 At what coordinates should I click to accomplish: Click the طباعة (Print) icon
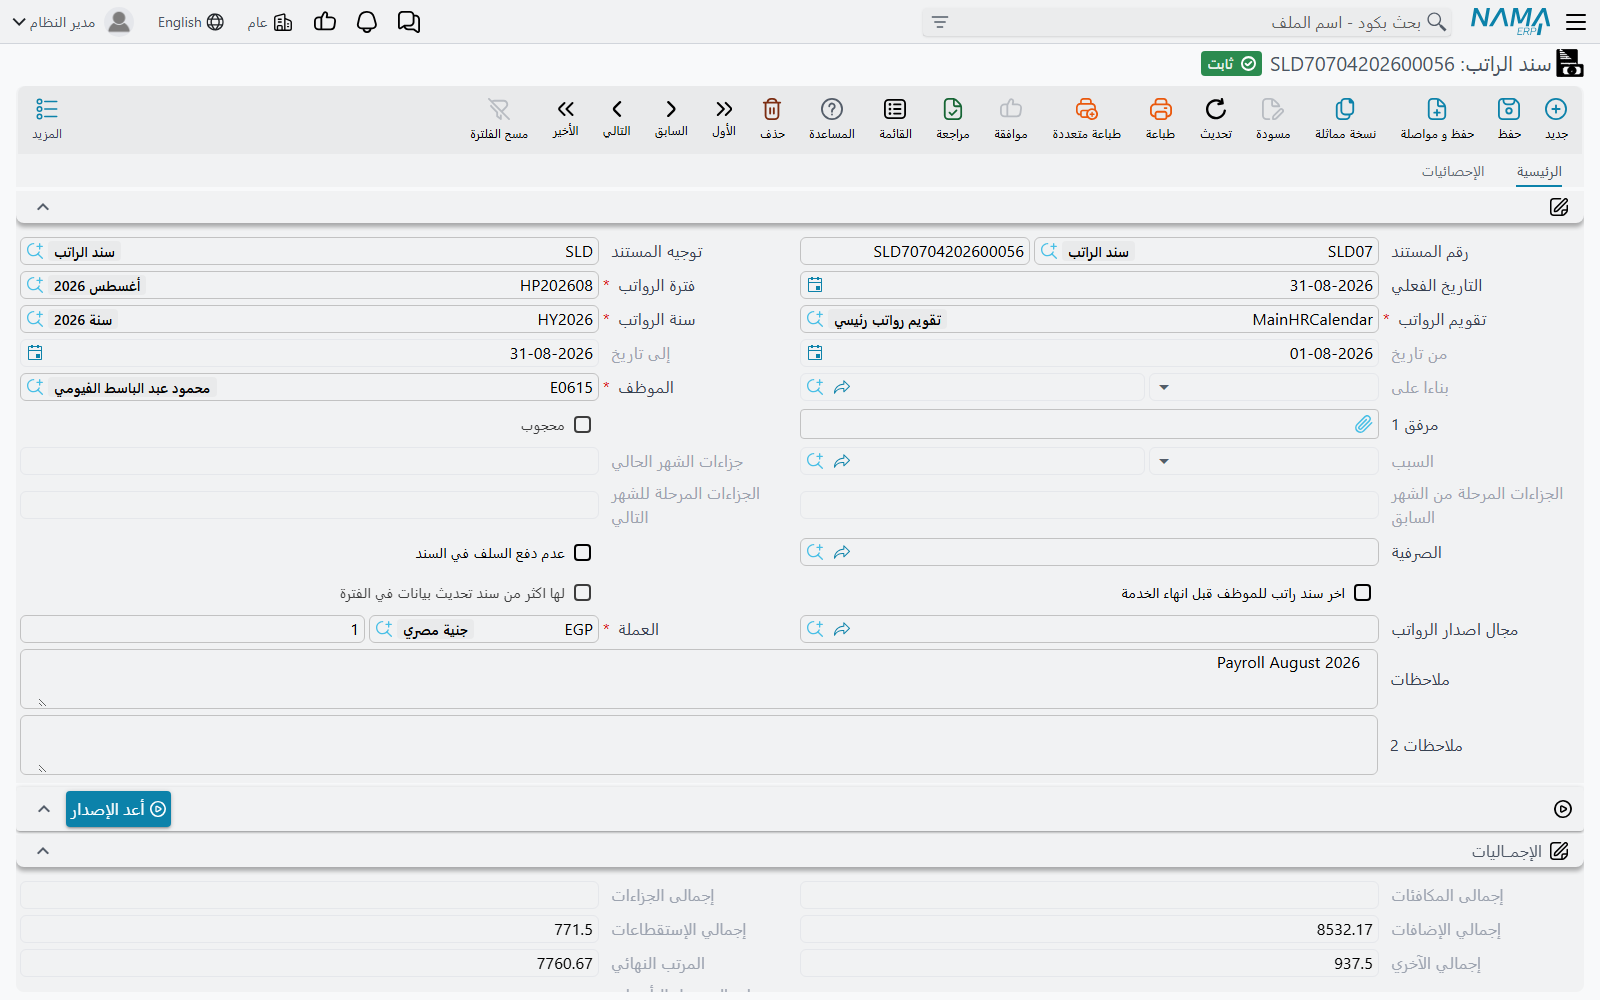tap(1160, 109)
